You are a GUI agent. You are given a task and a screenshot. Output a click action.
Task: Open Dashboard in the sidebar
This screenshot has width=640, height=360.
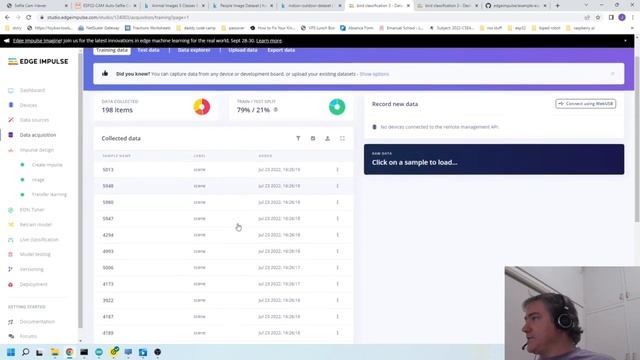point(32,90)
